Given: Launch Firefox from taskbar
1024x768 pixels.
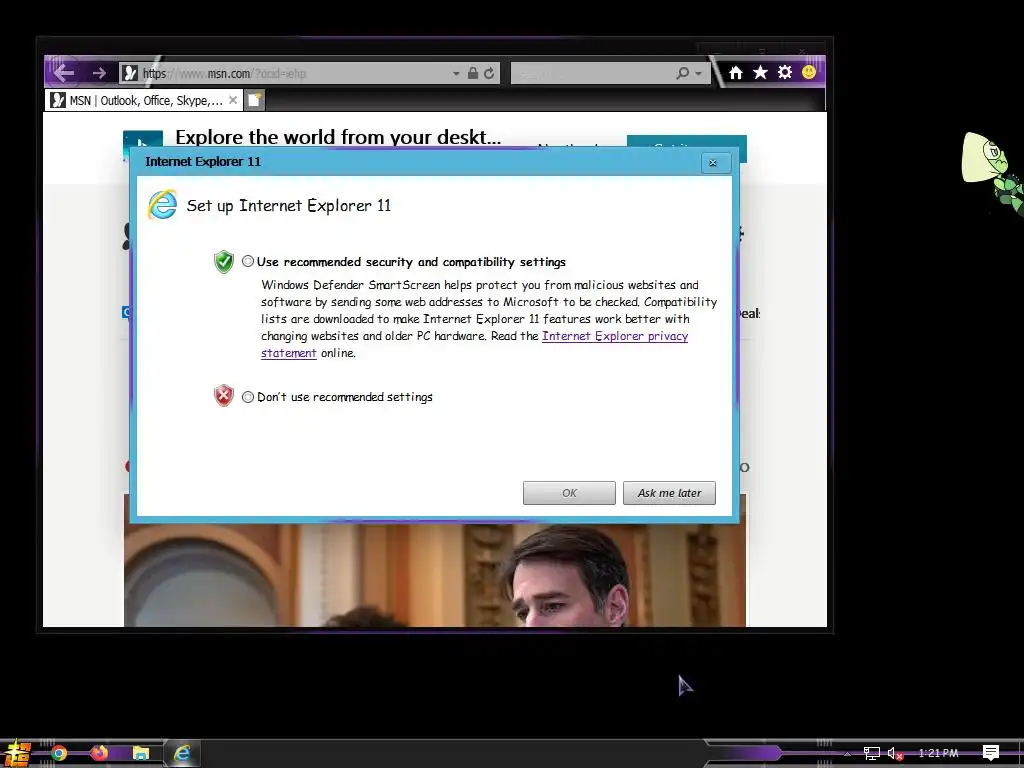Looking at the screenshot, I should pos(99,753).
